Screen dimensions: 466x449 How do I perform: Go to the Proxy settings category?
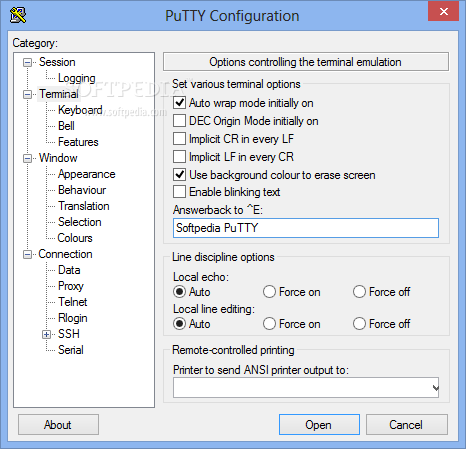(x=71, y=286)
